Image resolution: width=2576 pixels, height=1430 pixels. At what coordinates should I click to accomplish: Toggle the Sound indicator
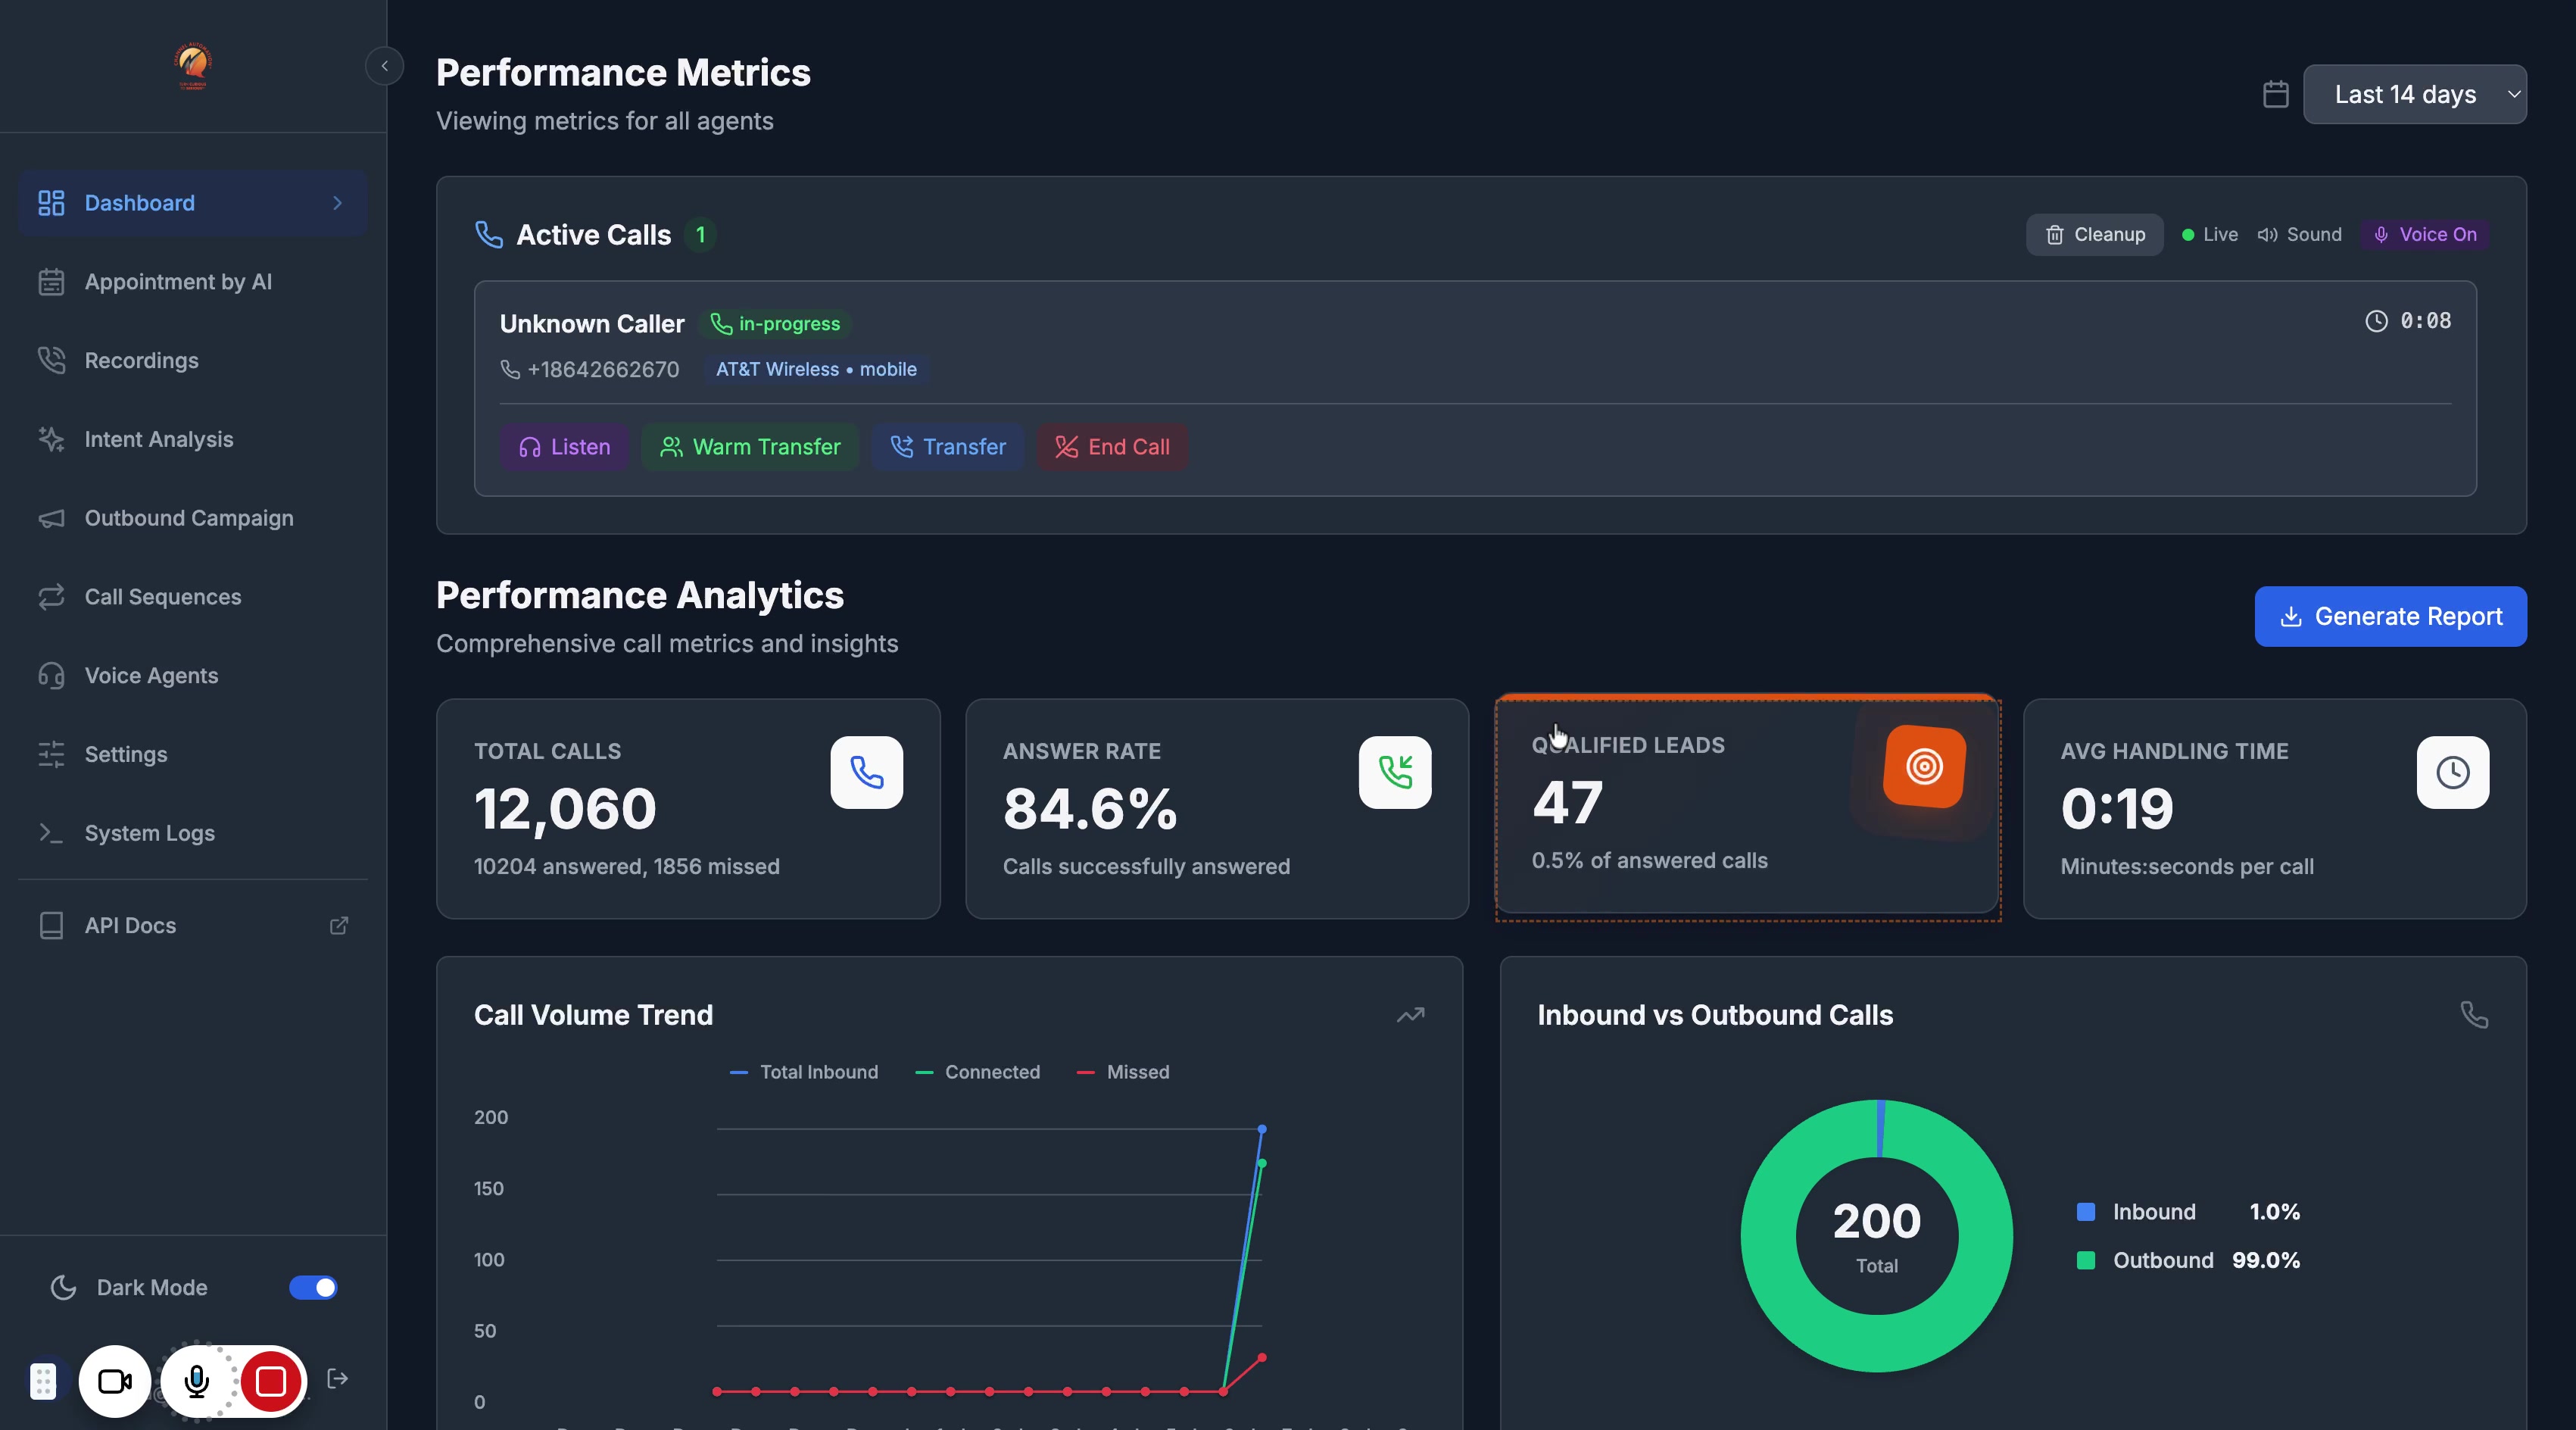[x=2300, y=234]
